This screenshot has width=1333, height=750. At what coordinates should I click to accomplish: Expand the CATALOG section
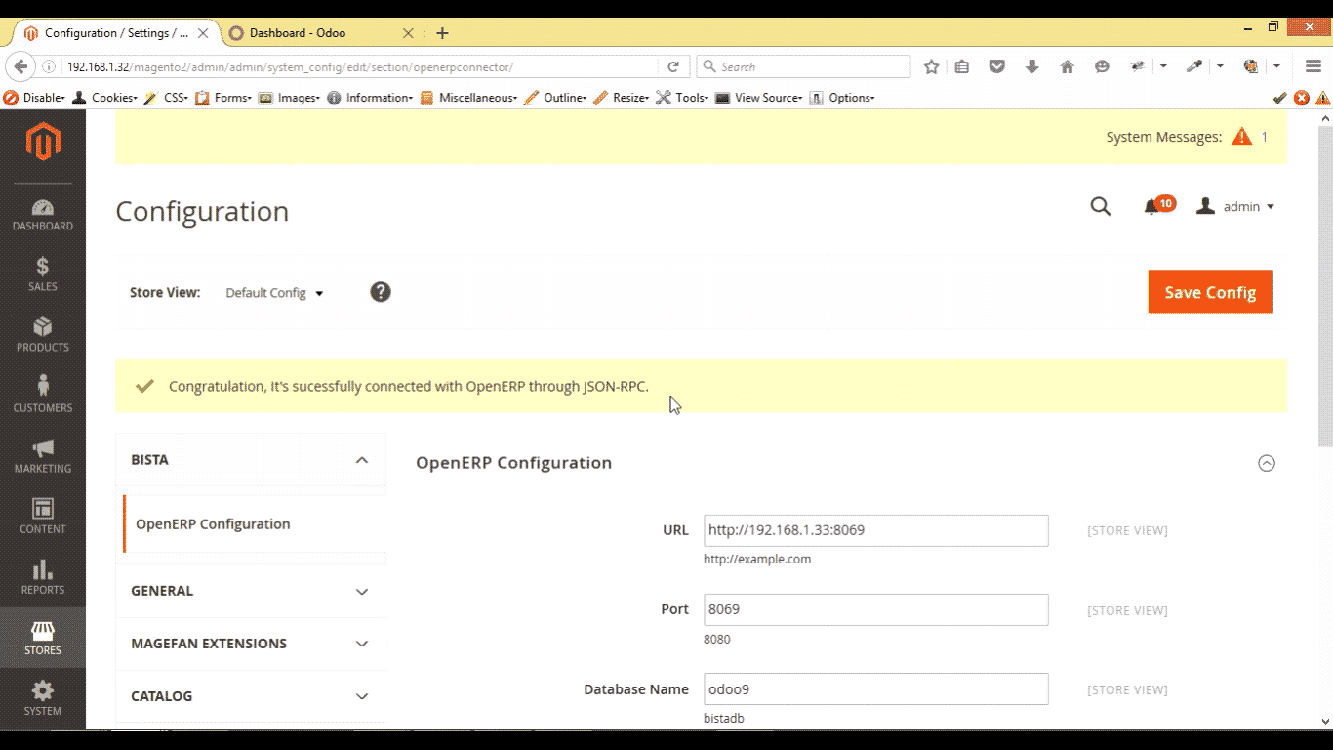click(x=250, y=696)
